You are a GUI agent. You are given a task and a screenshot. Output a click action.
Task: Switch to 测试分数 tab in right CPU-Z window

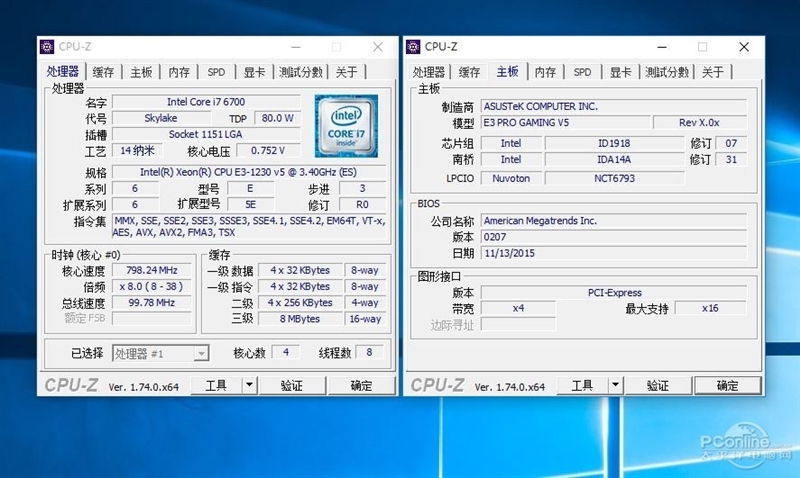(667, 72)
